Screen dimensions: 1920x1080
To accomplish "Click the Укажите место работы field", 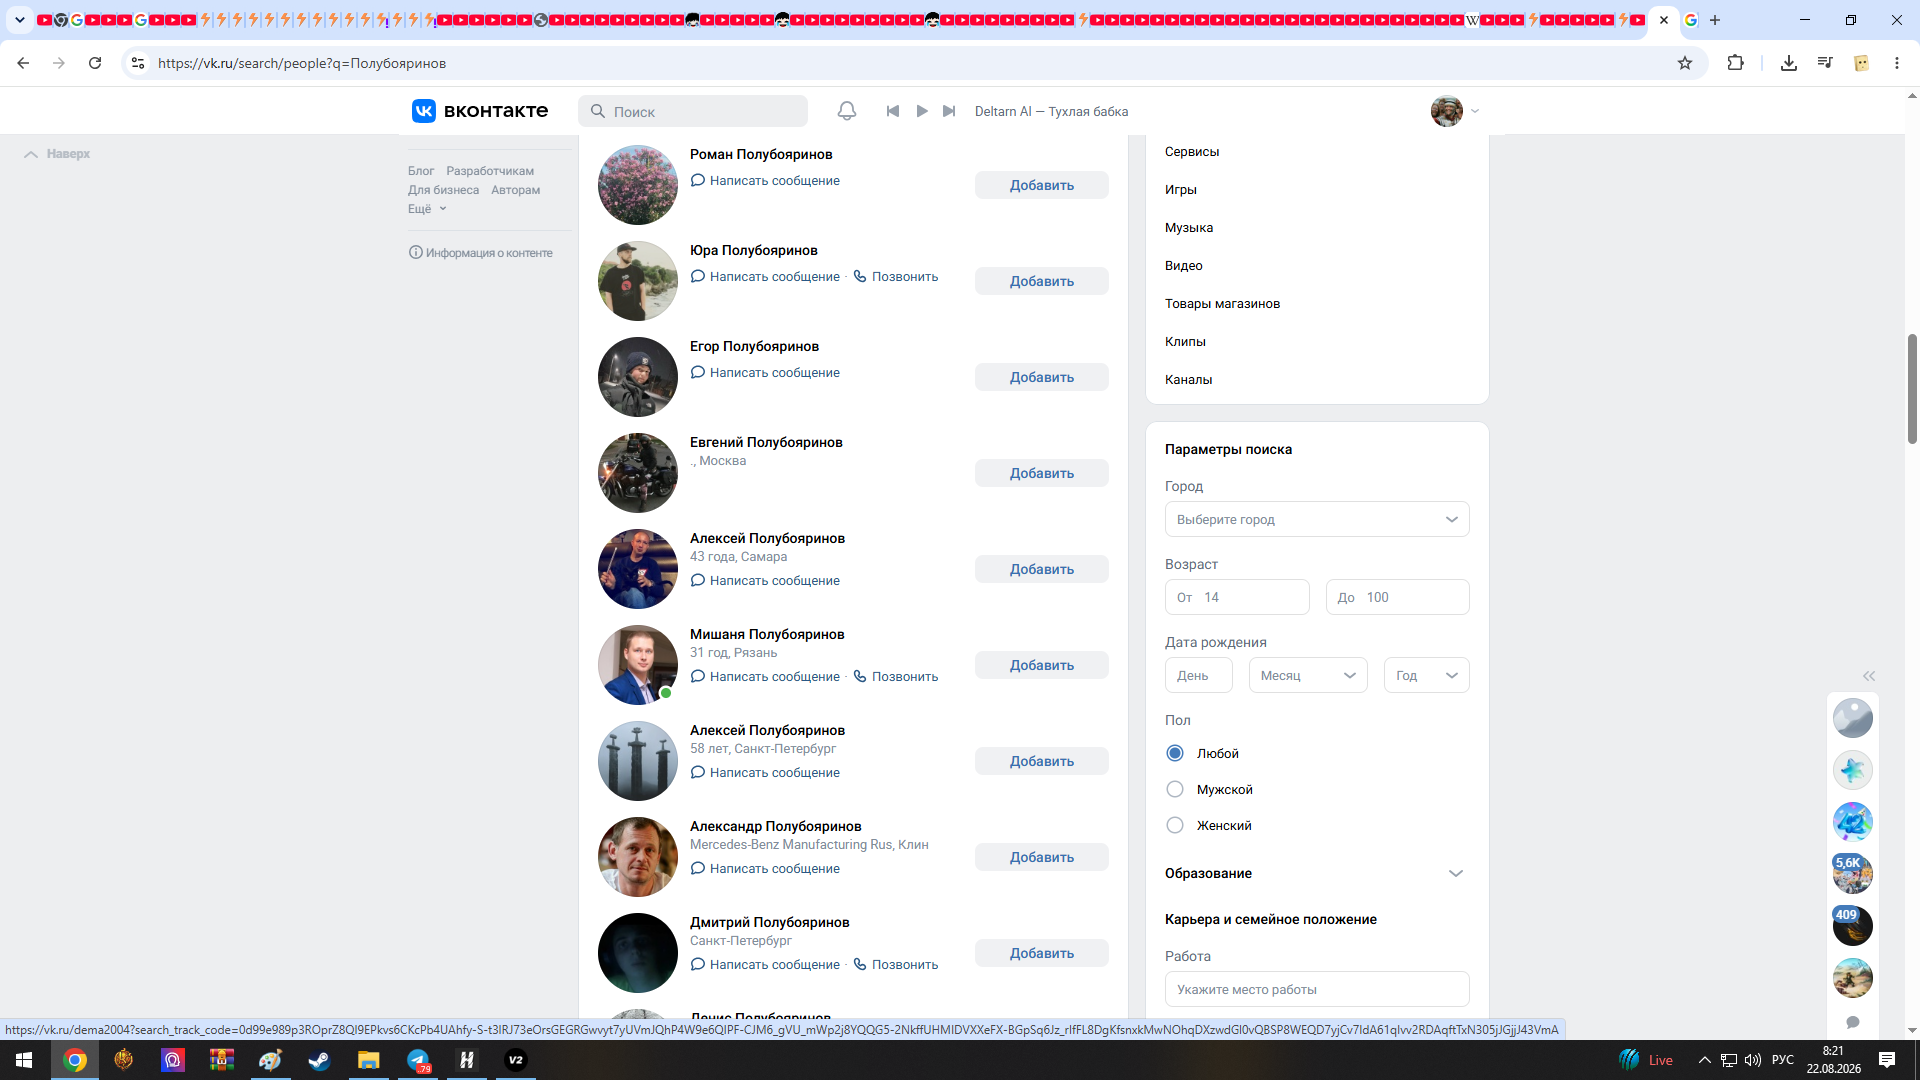I will pyautogui.click(x=1317, y=990).
